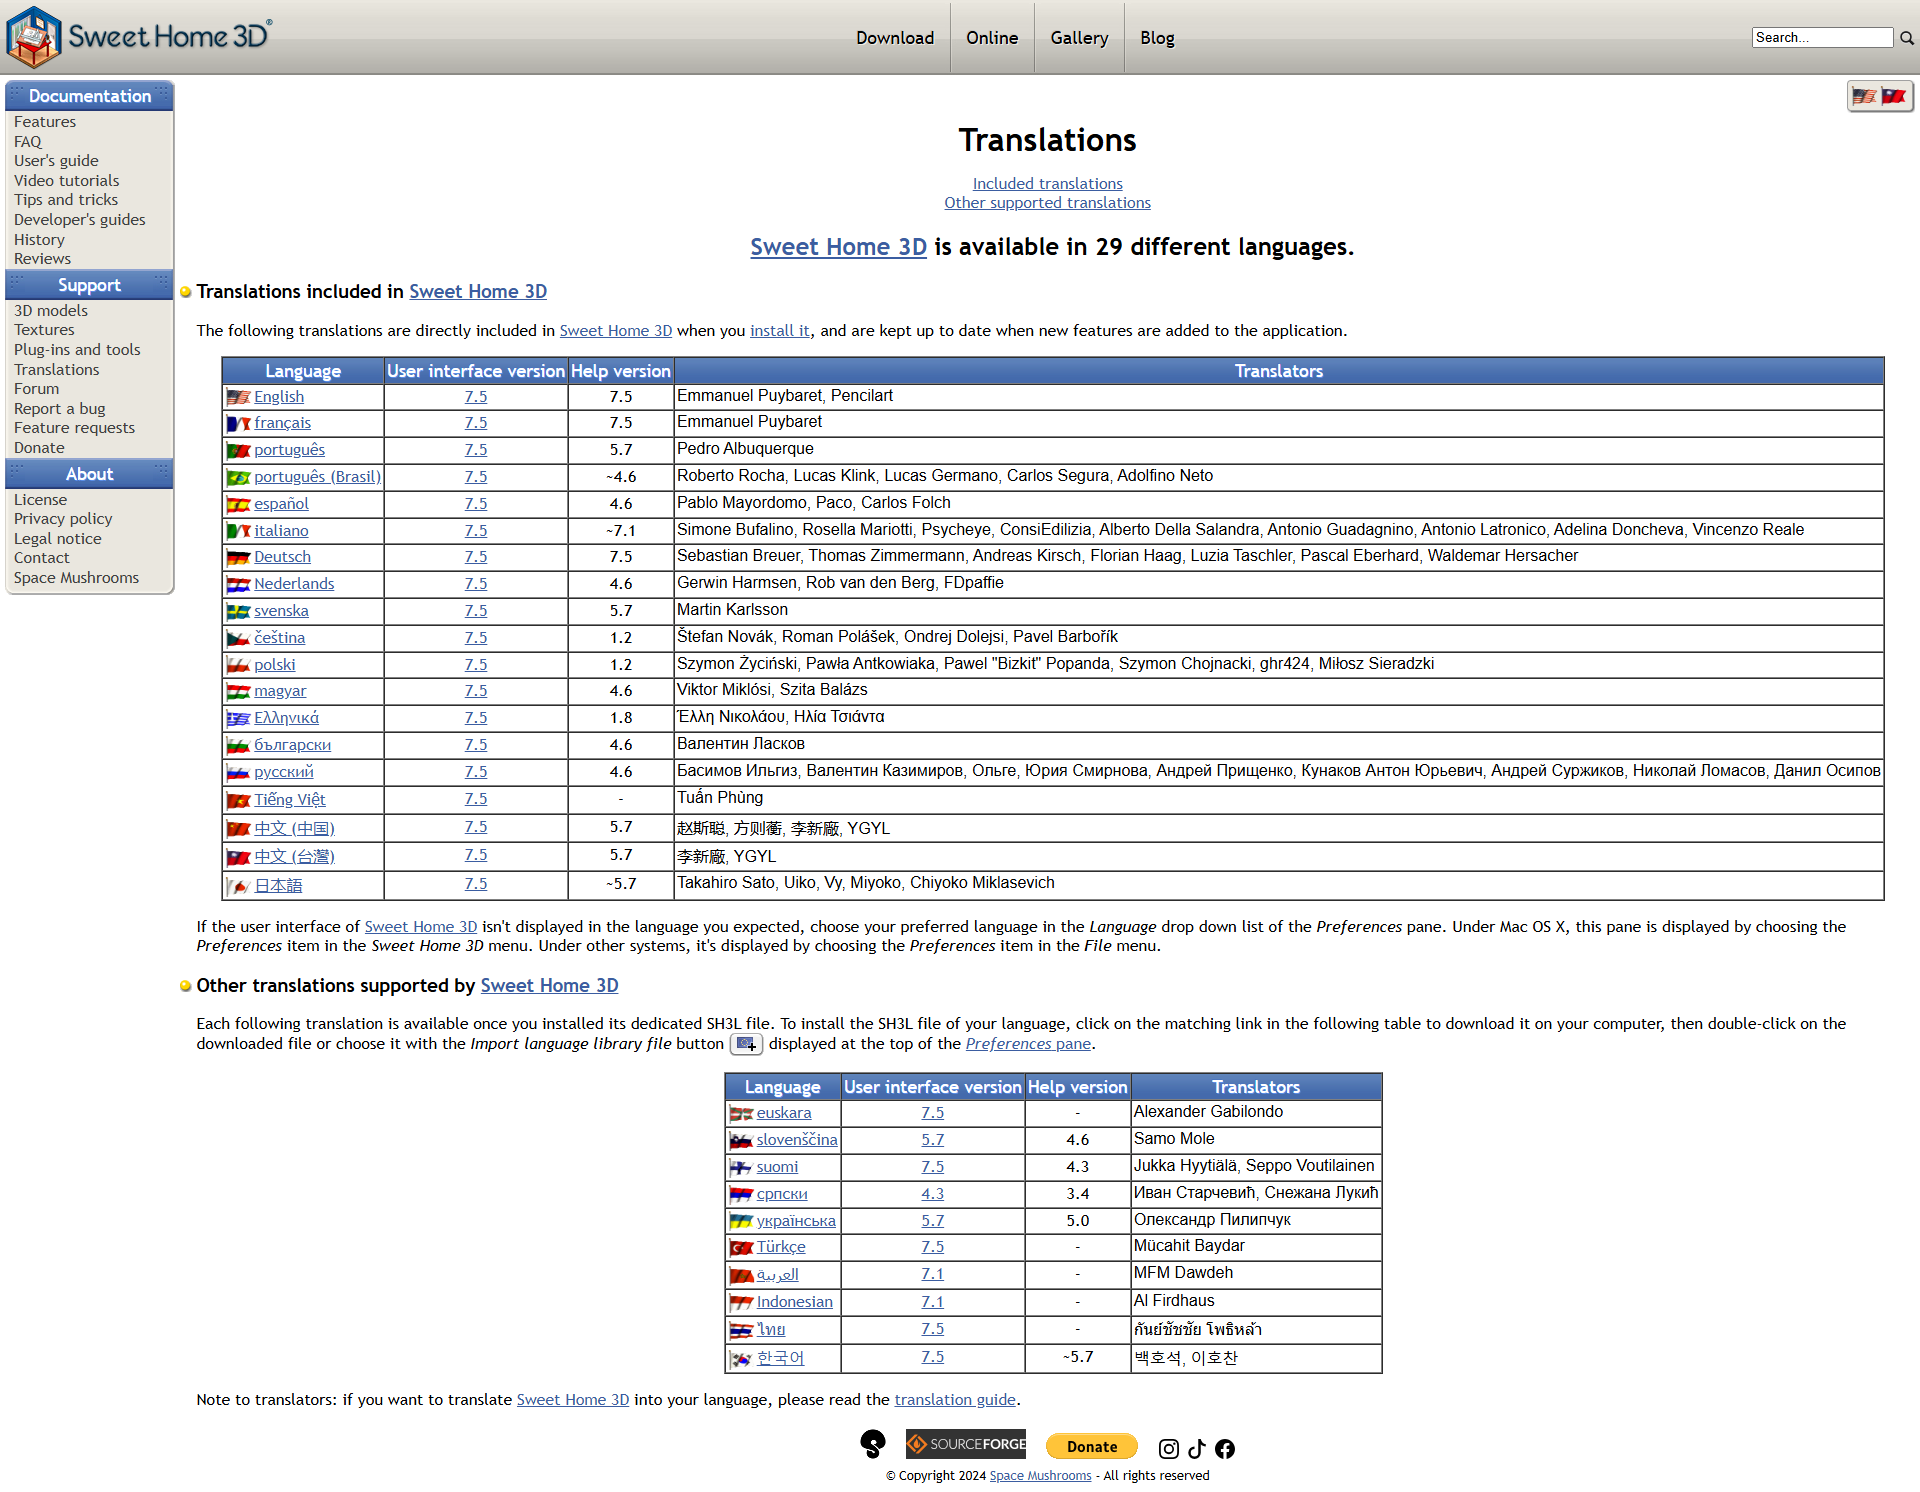Screen dimensions: 1920x1492
Task: Open the Facebook icon
Action: (x=1225, y=1449)
